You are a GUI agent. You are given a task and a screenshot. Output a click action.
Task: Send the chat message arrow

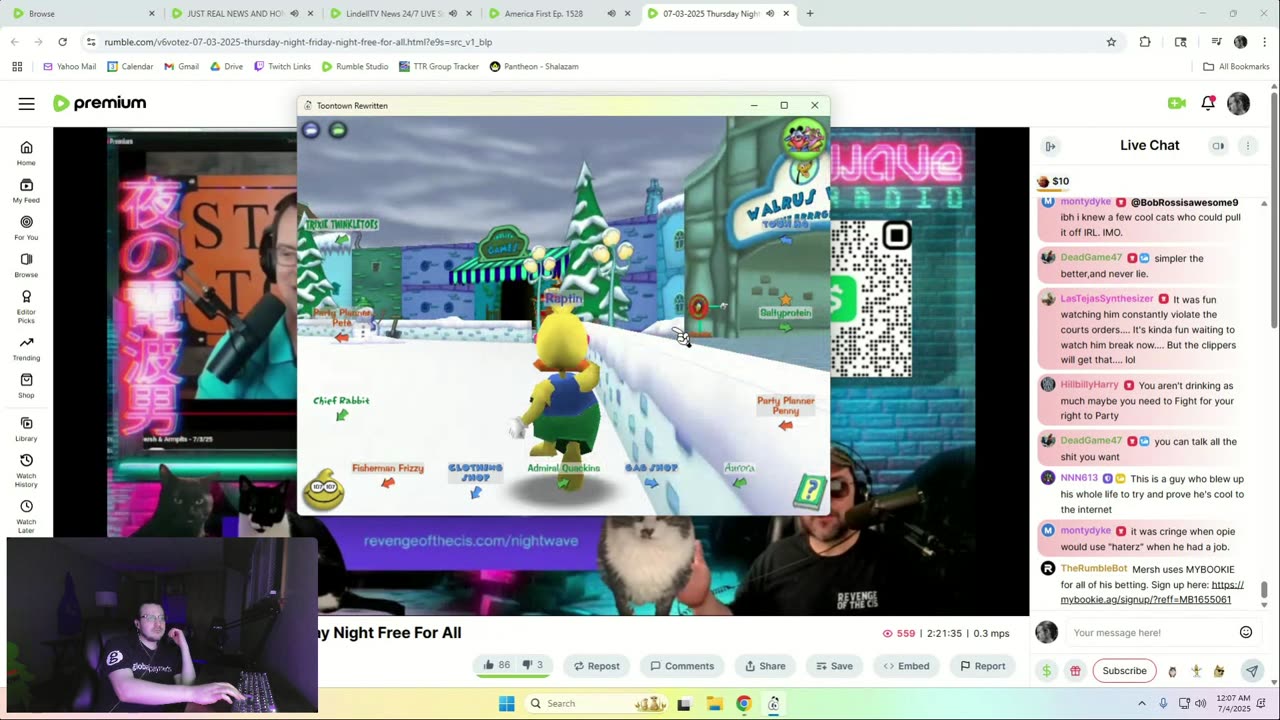1251,671
